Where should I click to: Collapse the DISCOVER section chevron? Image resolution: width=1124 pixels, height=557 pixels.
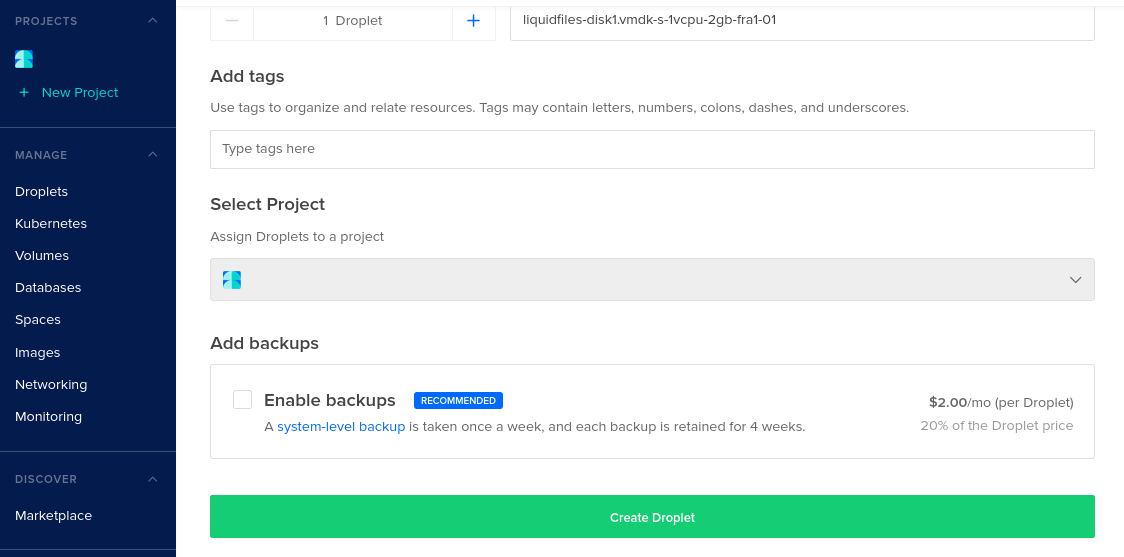(x=153, y=479)
